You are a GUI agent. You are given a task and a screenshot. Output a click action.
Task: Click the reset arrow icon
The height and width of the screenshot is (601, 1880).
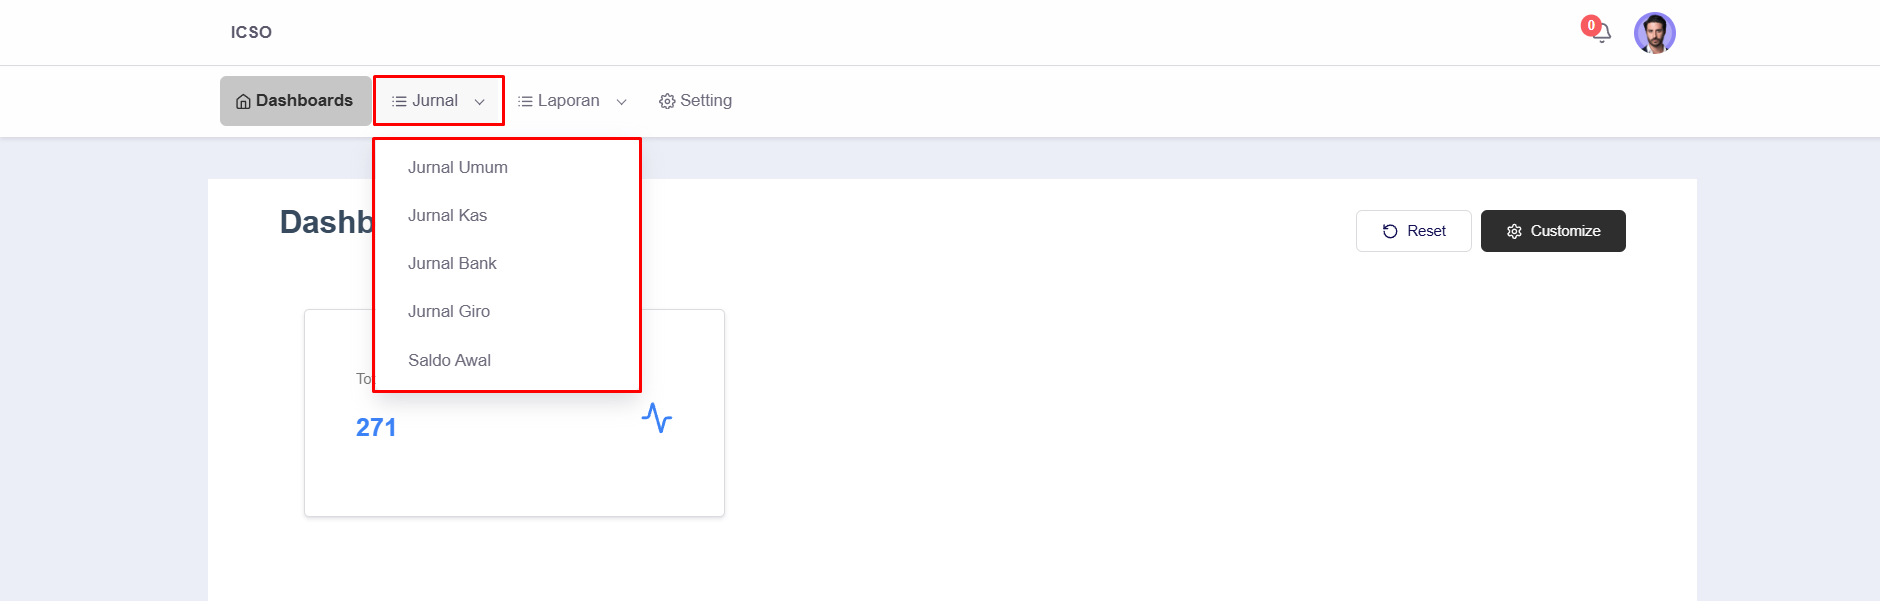[1390, 231]
